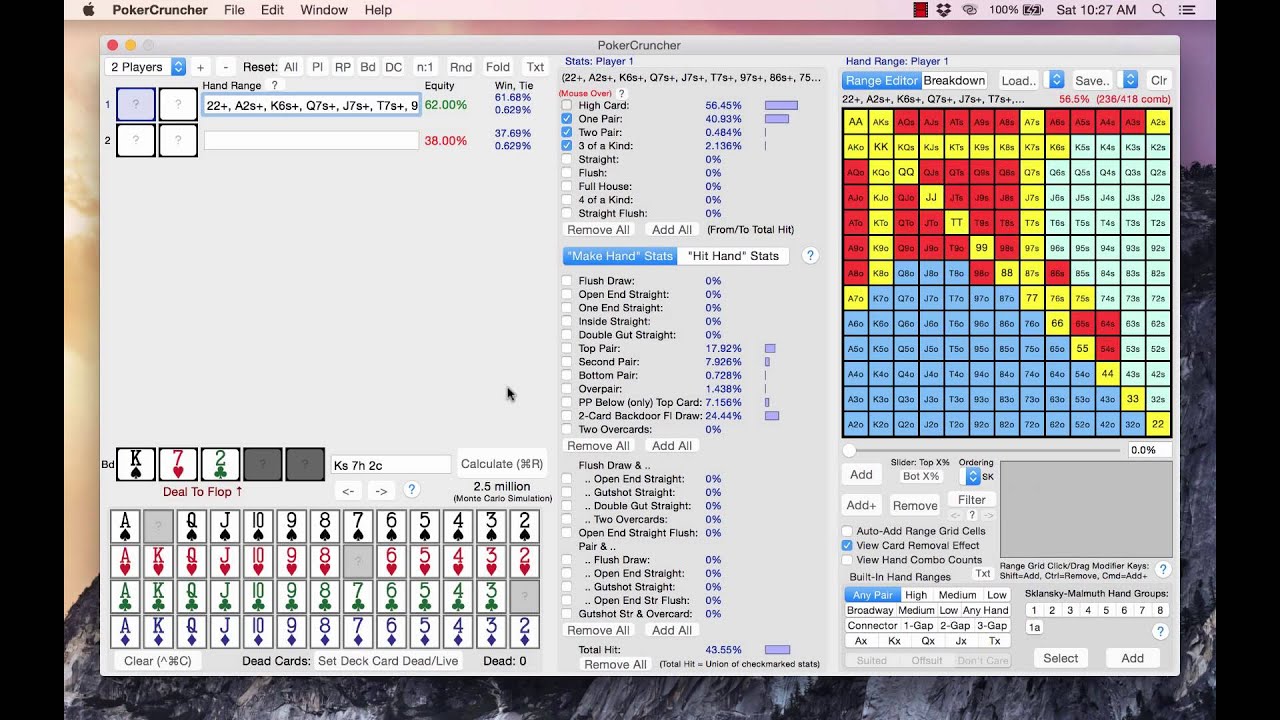Uncheck Two Pair stat
The width and height of the screenshot is (1280, 720).
567,132
